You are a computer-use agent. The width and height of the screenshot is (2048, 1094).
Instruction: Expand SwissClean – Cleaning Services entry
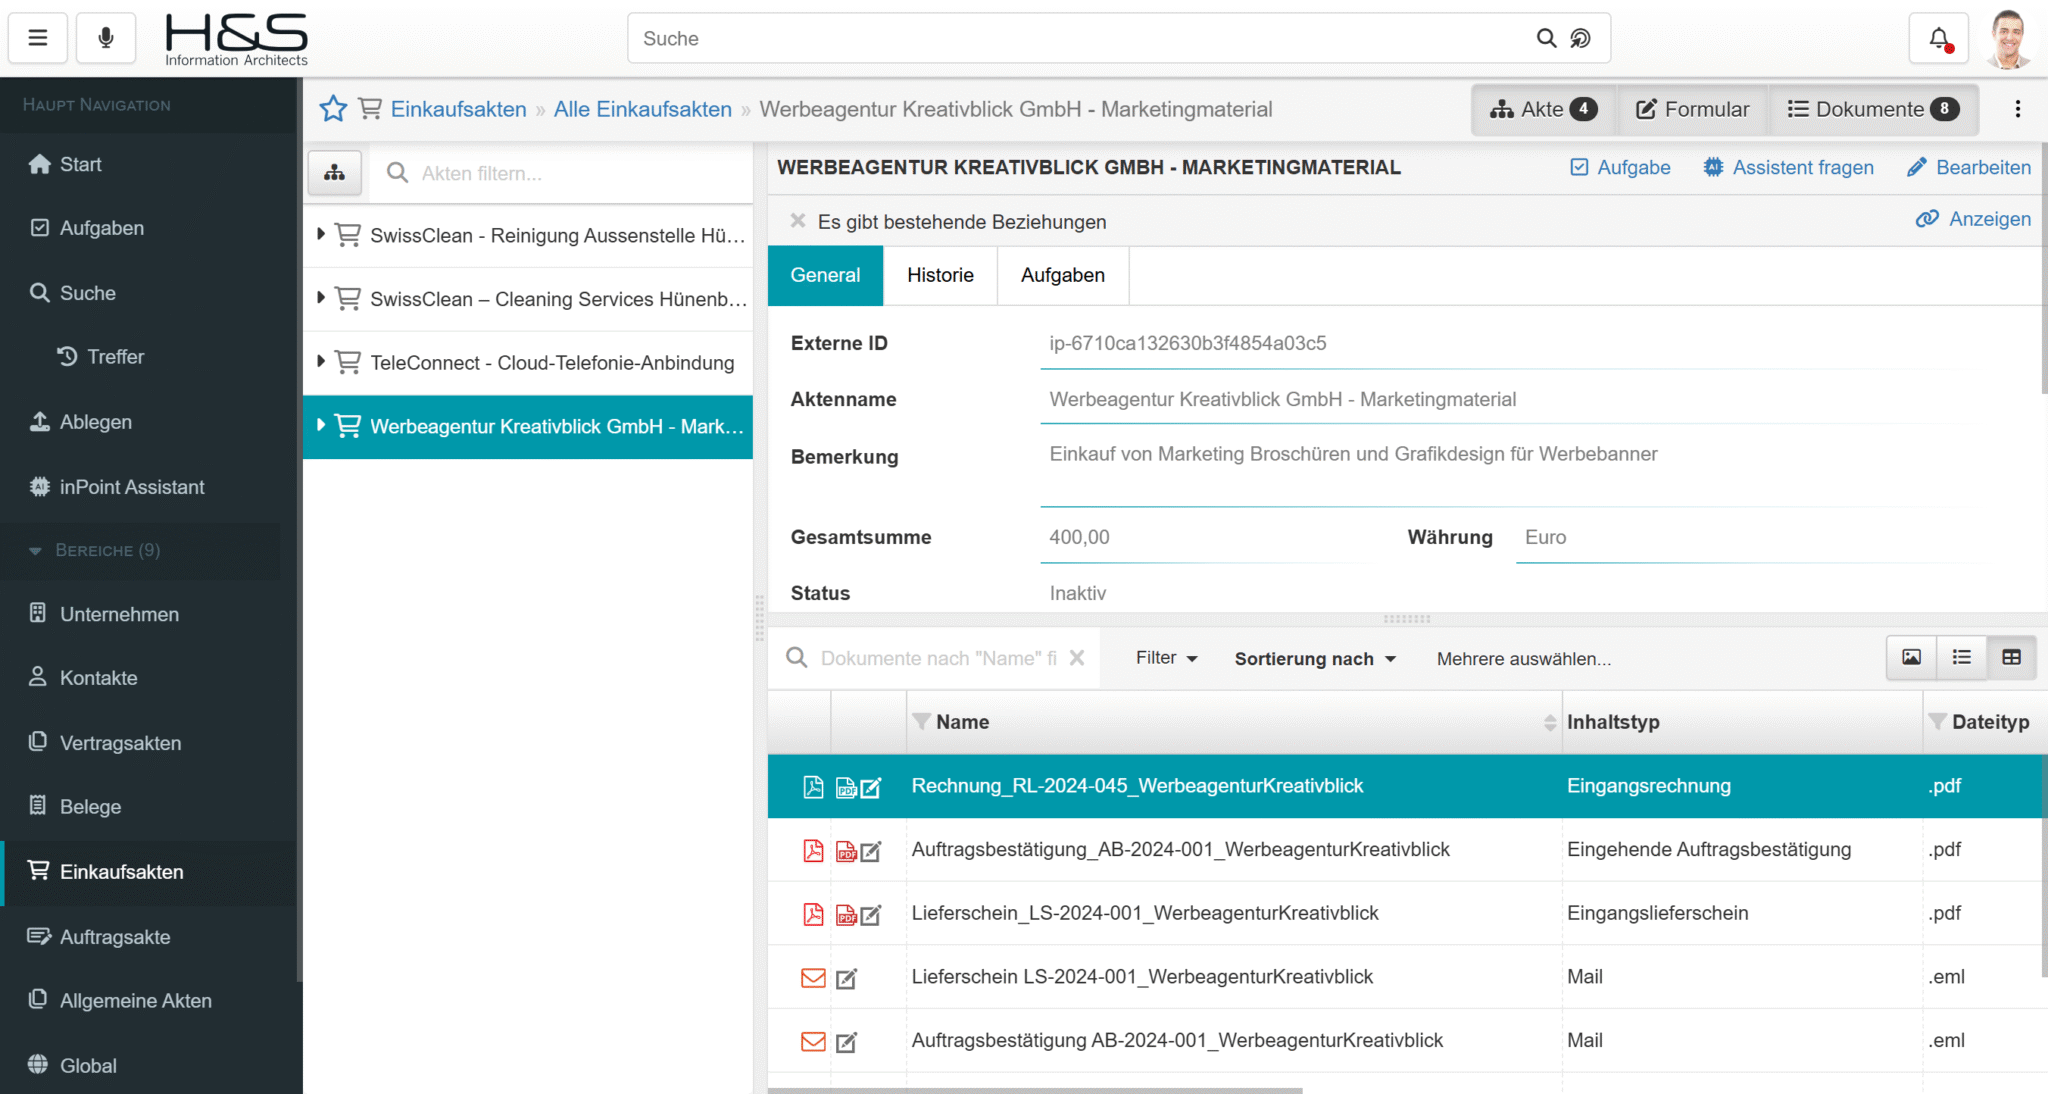tap(320, 298)
